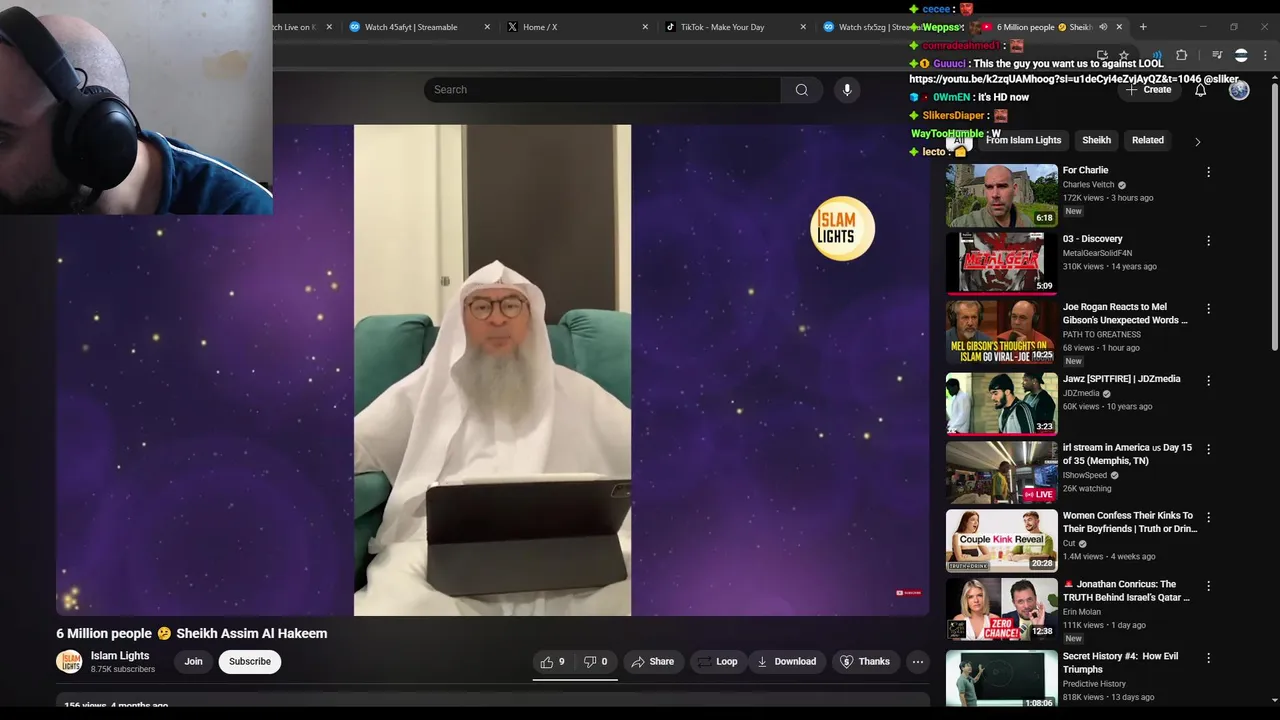Like the video with thumbs up
The image size is (1280, 720).
point(553,661)
